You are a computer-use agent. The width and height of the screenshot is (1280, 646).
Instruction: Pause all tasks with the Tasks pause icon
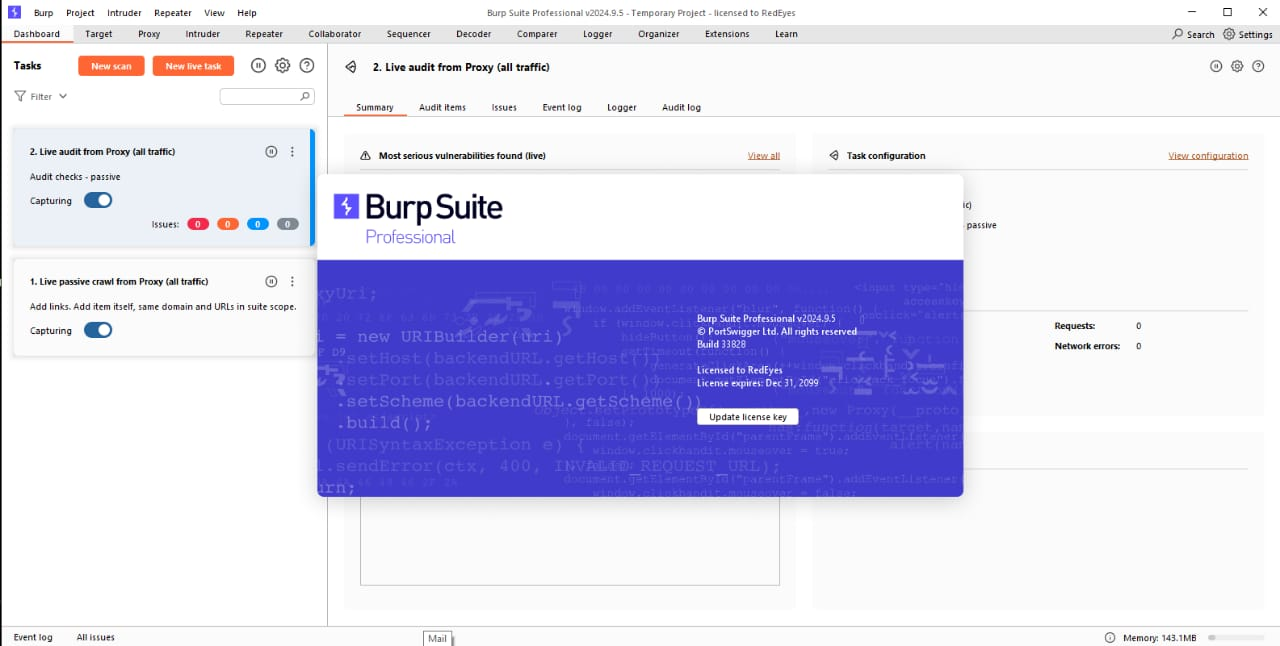(258, 66)
